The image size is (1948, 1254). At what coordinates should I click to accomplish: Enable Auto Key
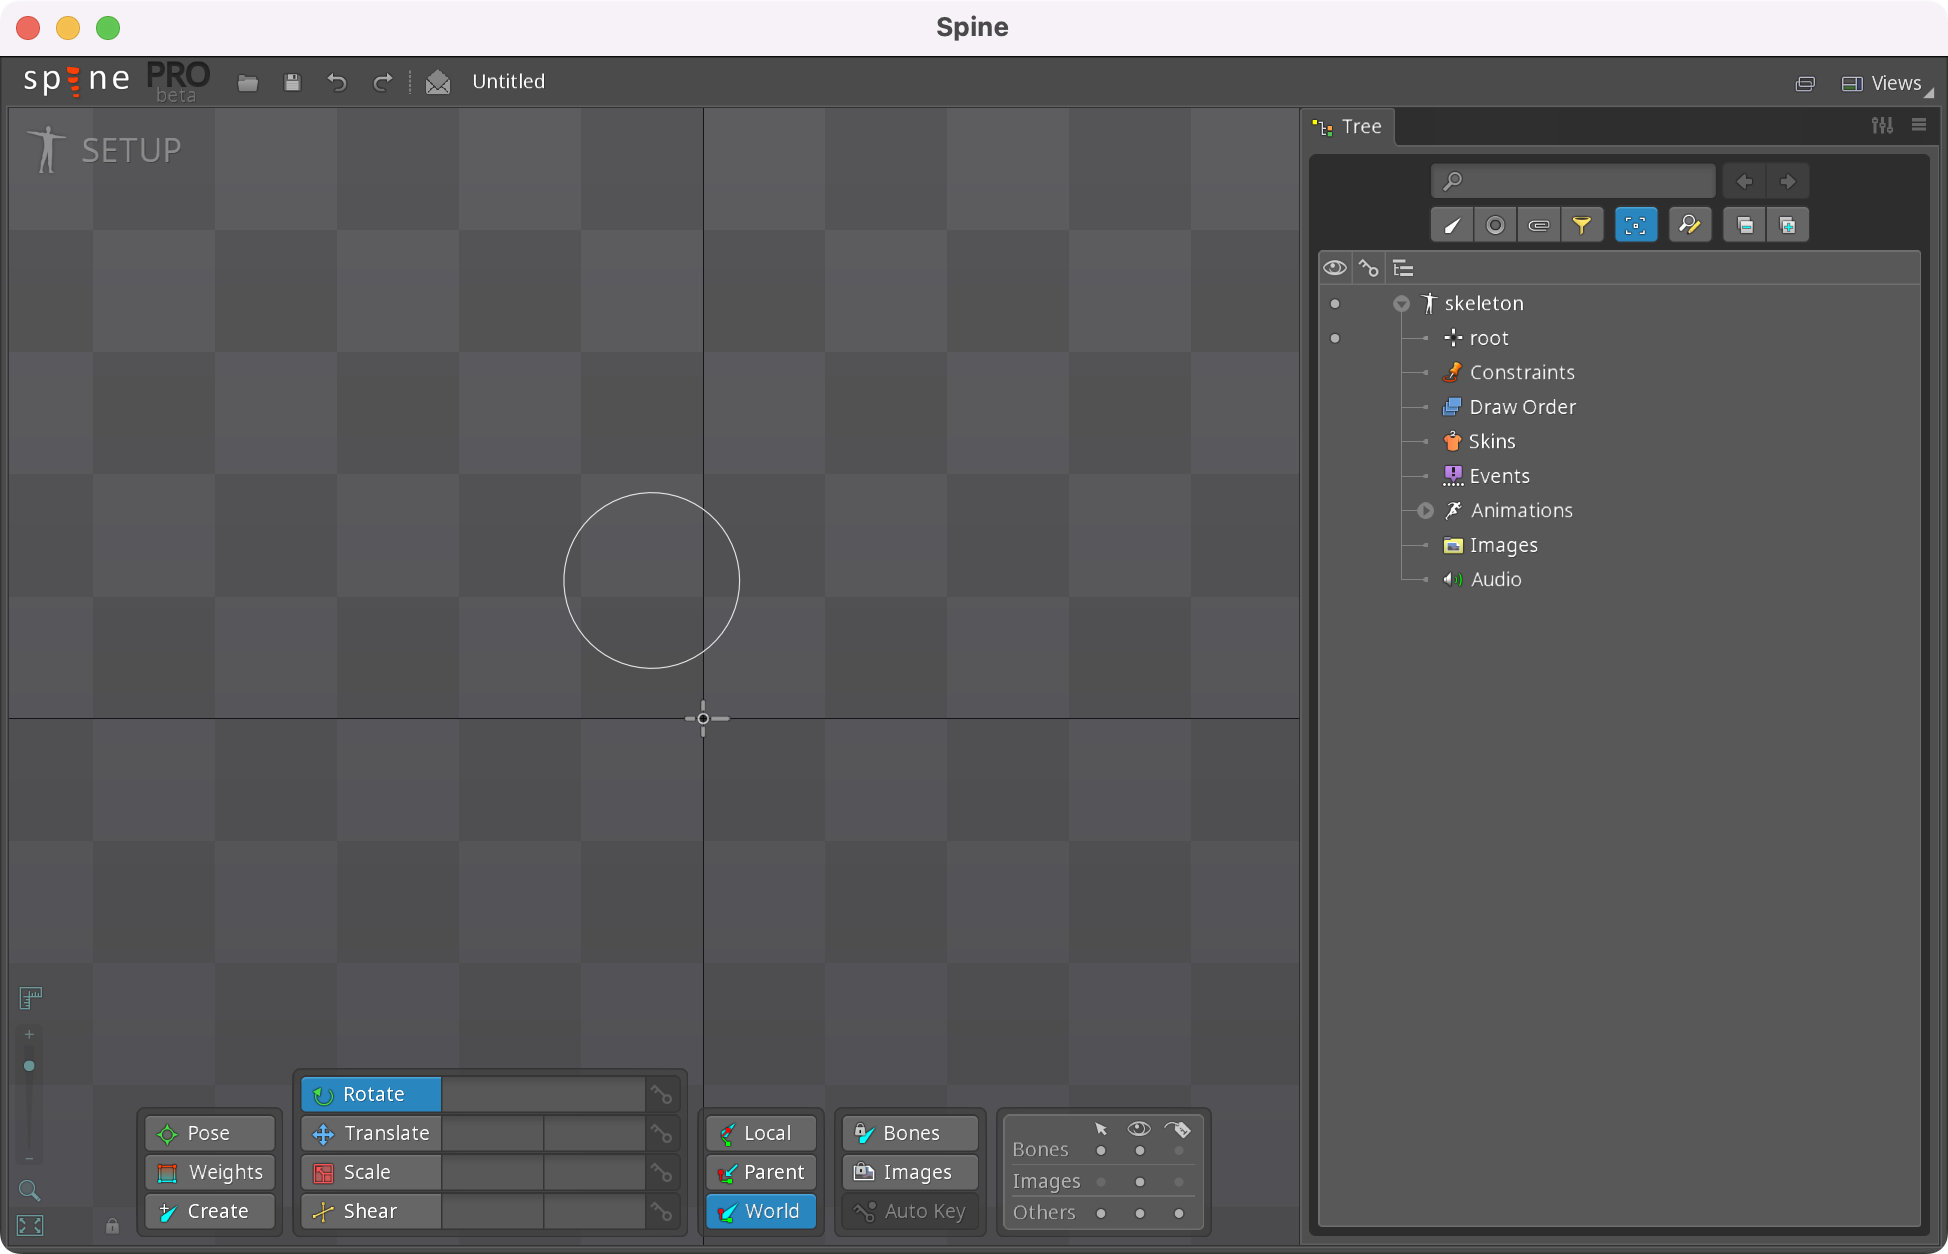[x=909, y=1211]
